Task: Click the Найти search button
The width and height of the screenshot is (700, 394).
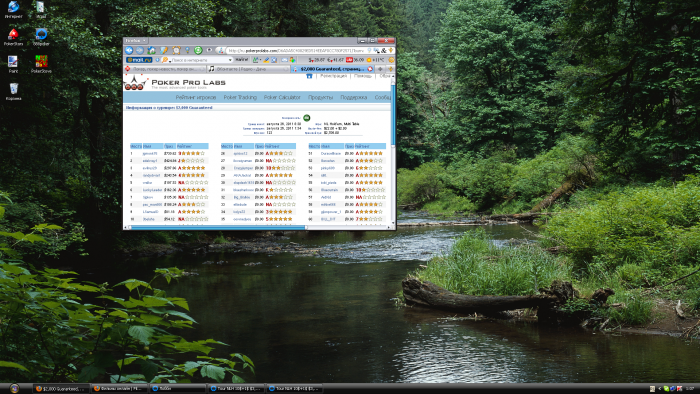Action: click(242, 60)
